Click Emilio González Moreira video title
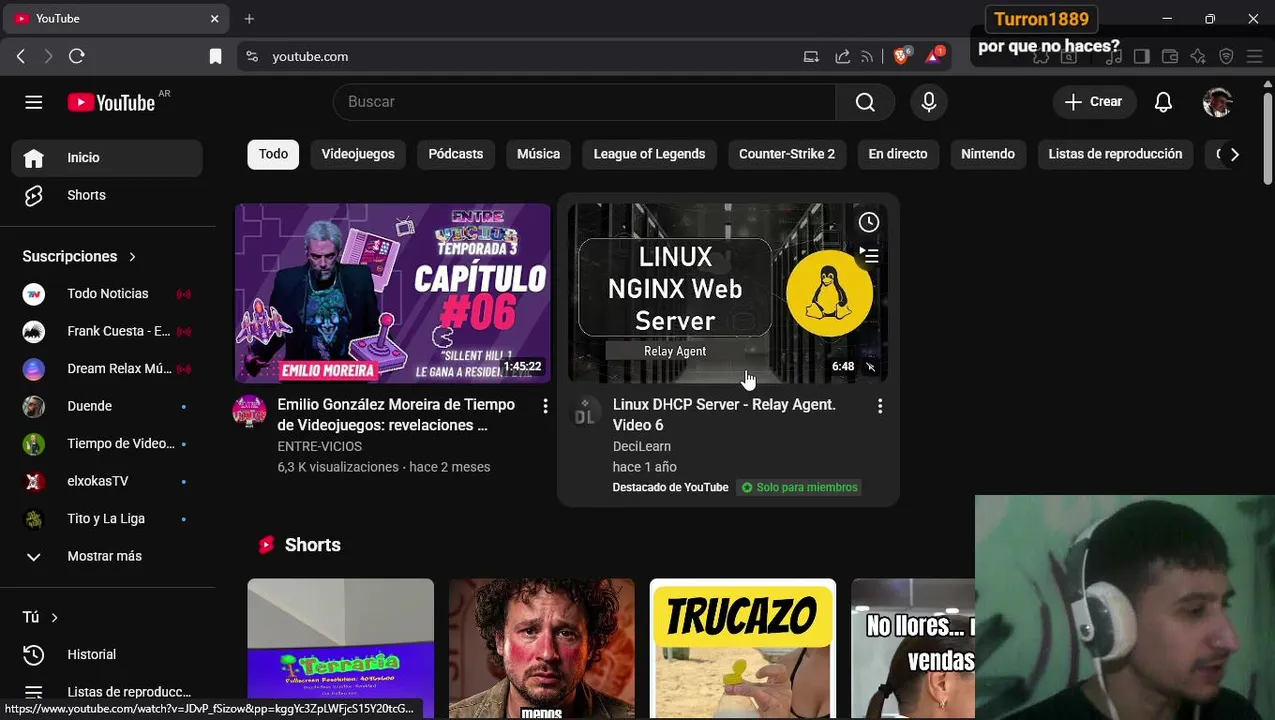1275x720 pixels. pyautogui.click(x=396, y=415)
